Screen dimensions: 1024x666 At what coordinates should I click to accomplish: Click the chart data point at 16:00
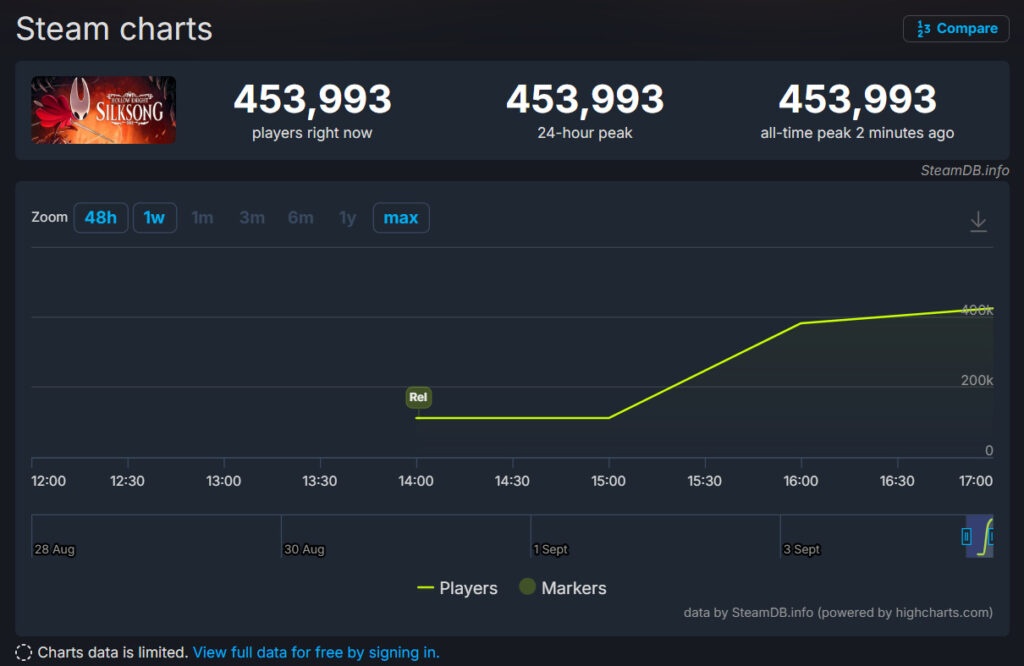click(x=800, y=323)
